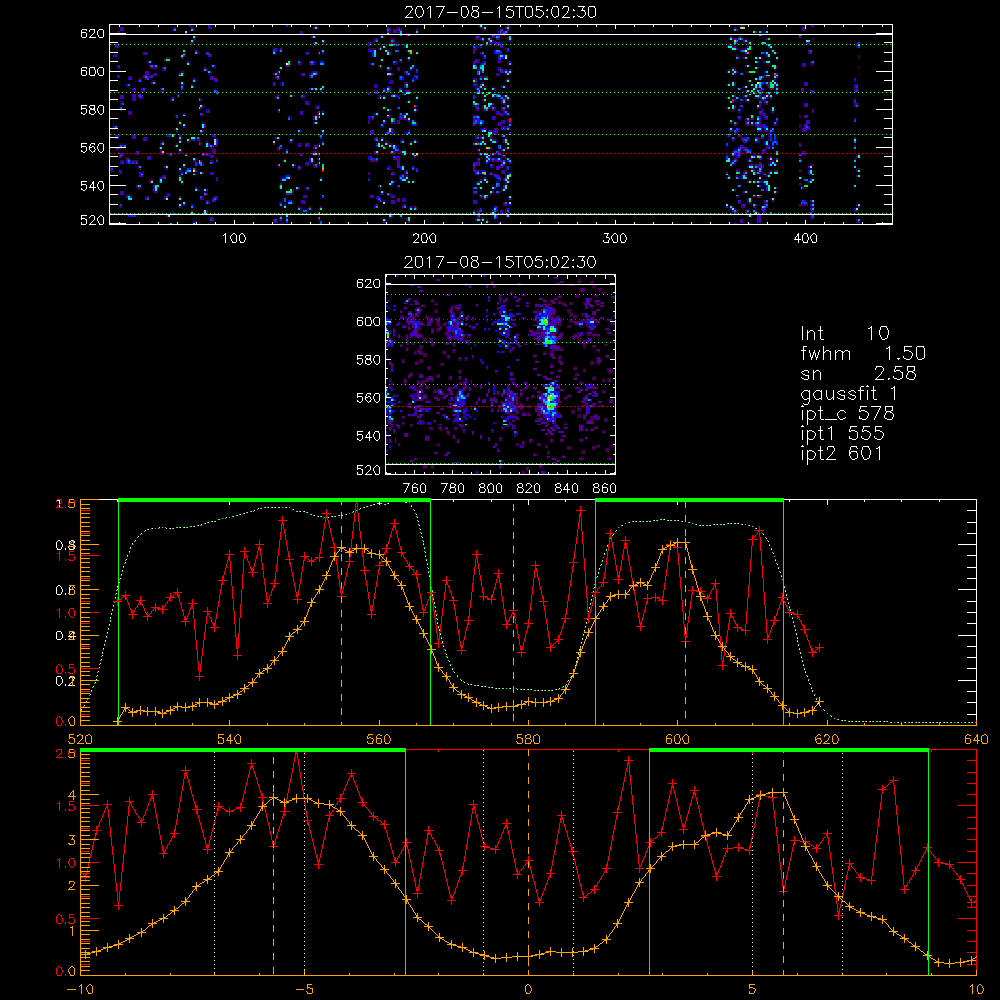Viewport: 1000px width, 1000px height.
Task: Click y-axis label 600 on middle image
Action: point(369,322)
